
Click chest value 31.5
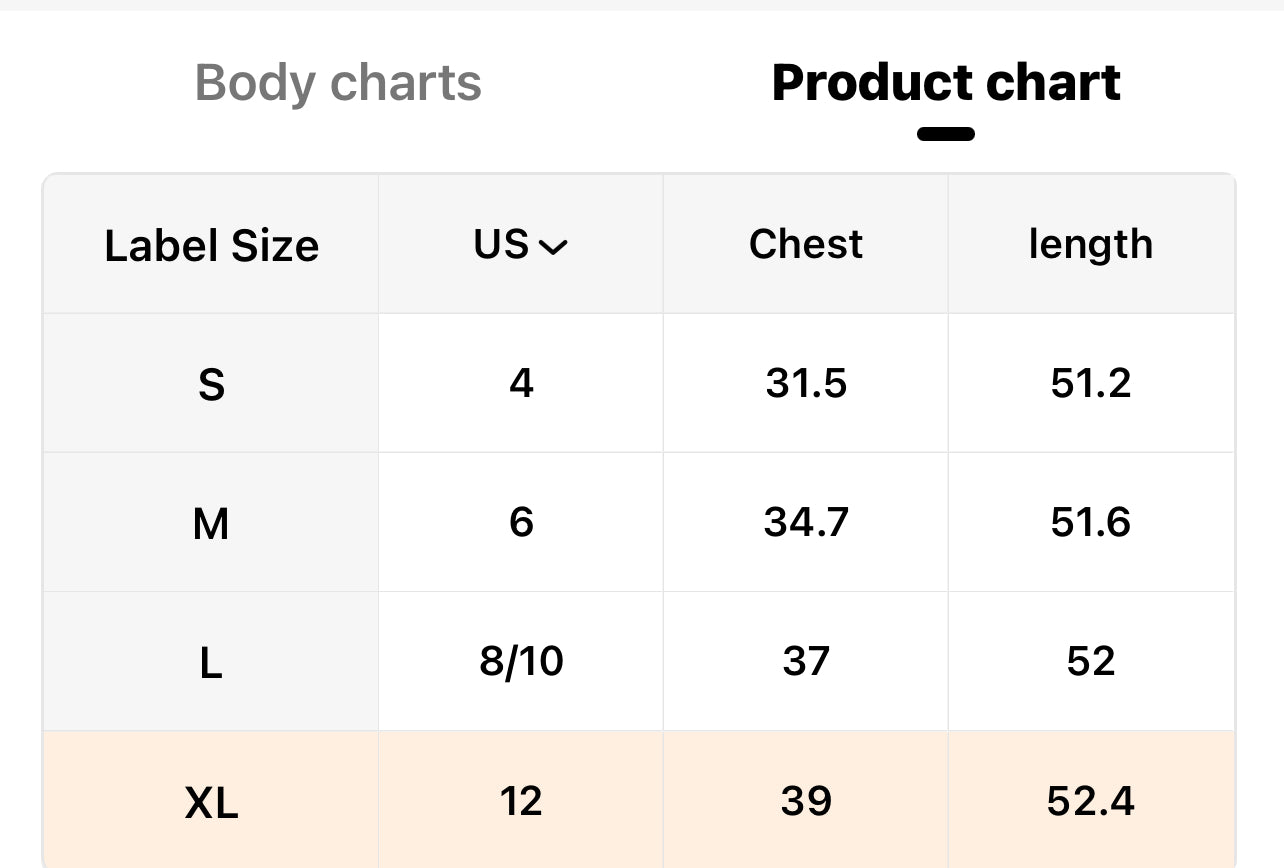(806, 383)
